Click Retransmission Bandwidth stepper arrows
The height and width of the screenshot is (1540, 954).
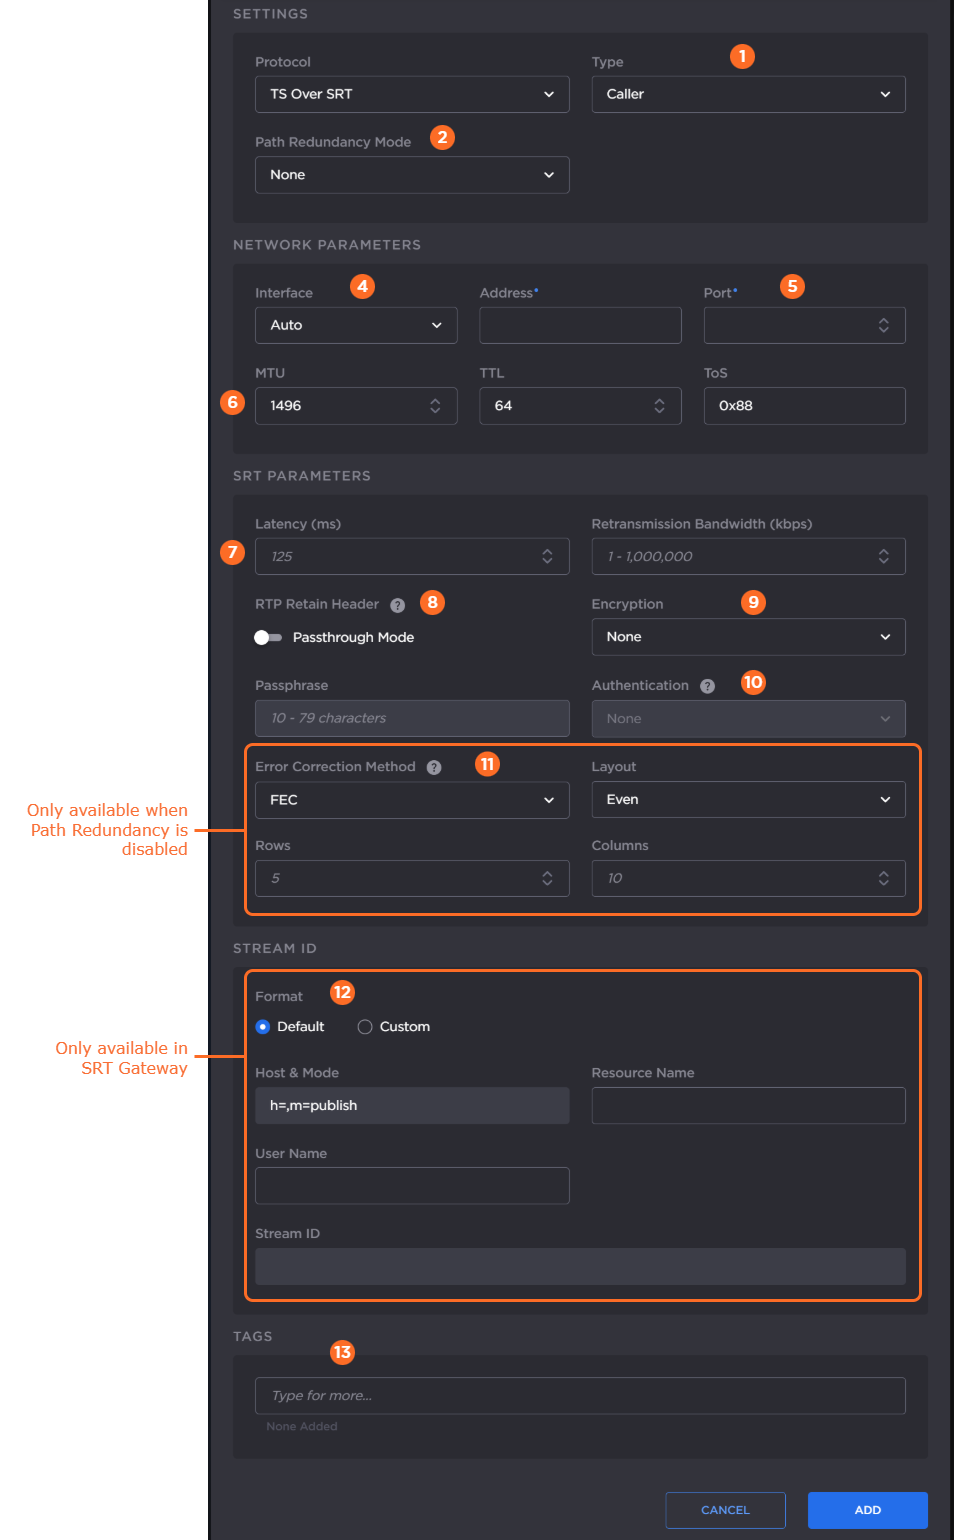pyautogui.click(x=883, y=557)
